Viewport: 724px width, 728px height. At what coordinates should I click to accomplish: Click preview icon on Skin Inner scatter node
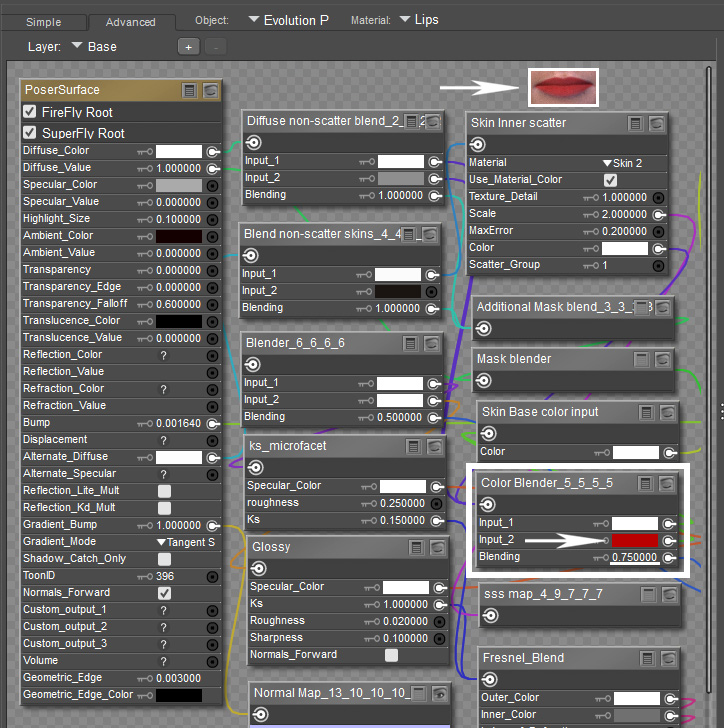[x=656, y=123]
